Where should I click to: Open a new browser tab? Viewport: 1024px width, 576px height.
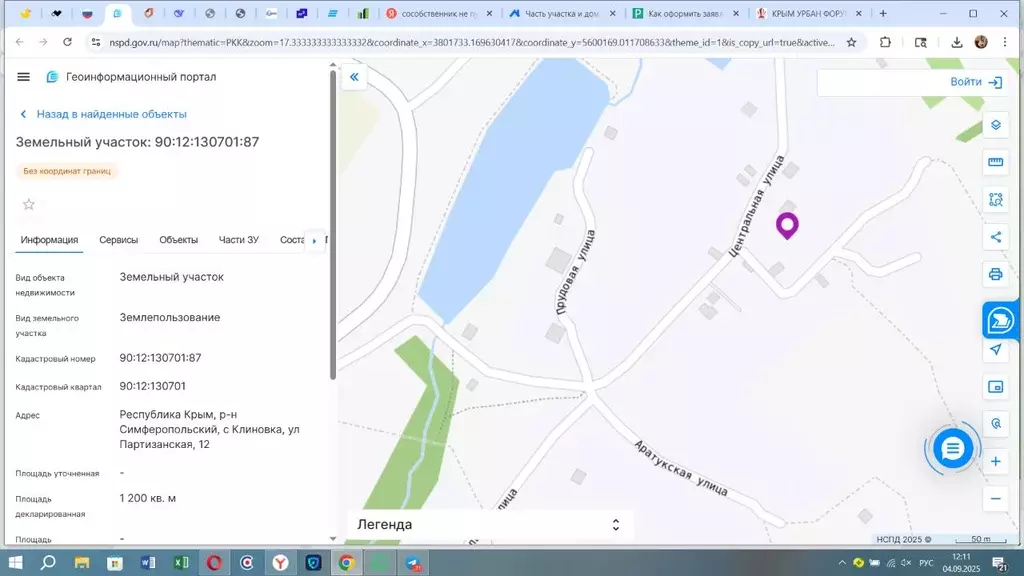[x=883, y=13]
